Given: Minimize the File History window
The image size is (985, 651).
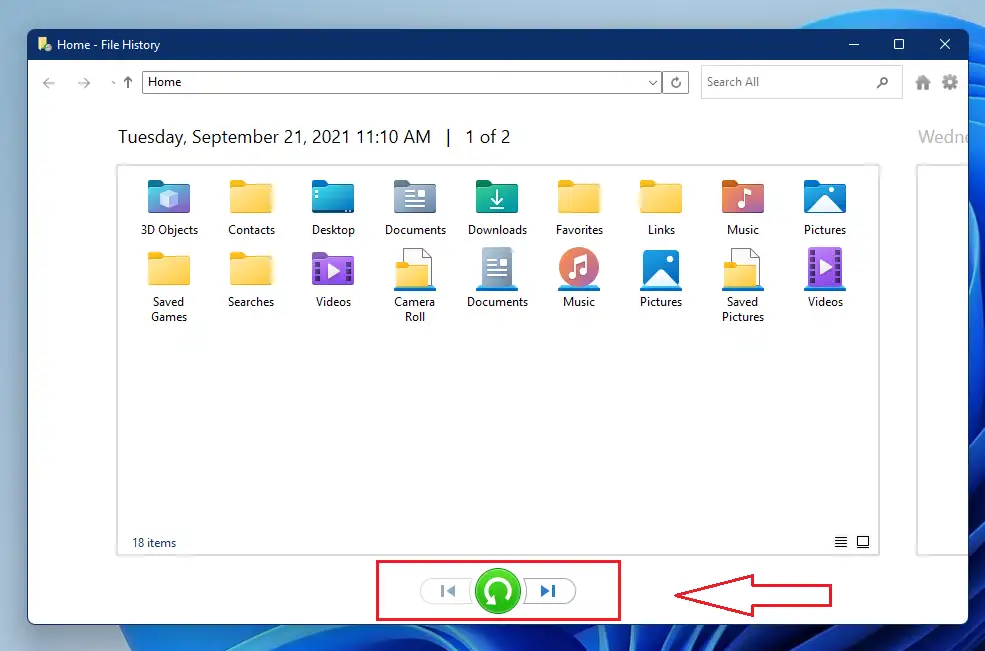Looking at the screenshot, I should click(854, 44).
